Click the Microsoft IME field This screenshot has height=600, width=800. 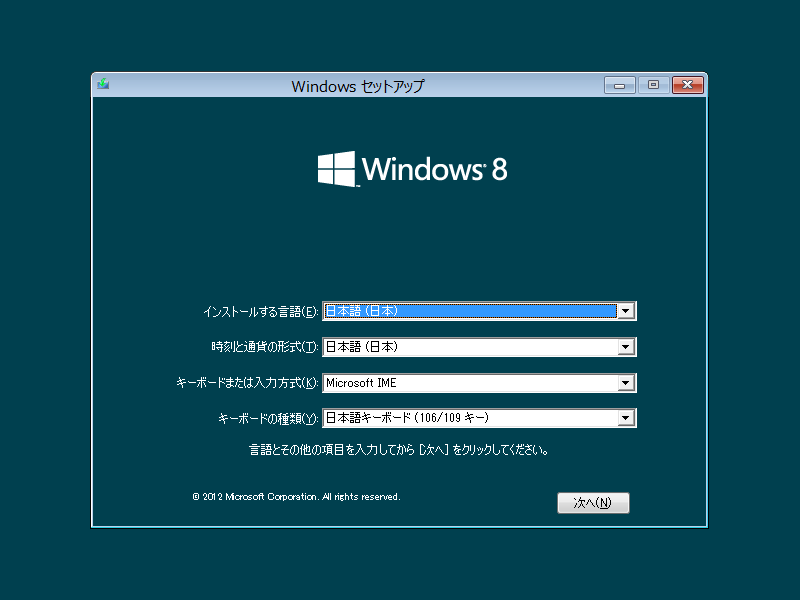(469, 383)
